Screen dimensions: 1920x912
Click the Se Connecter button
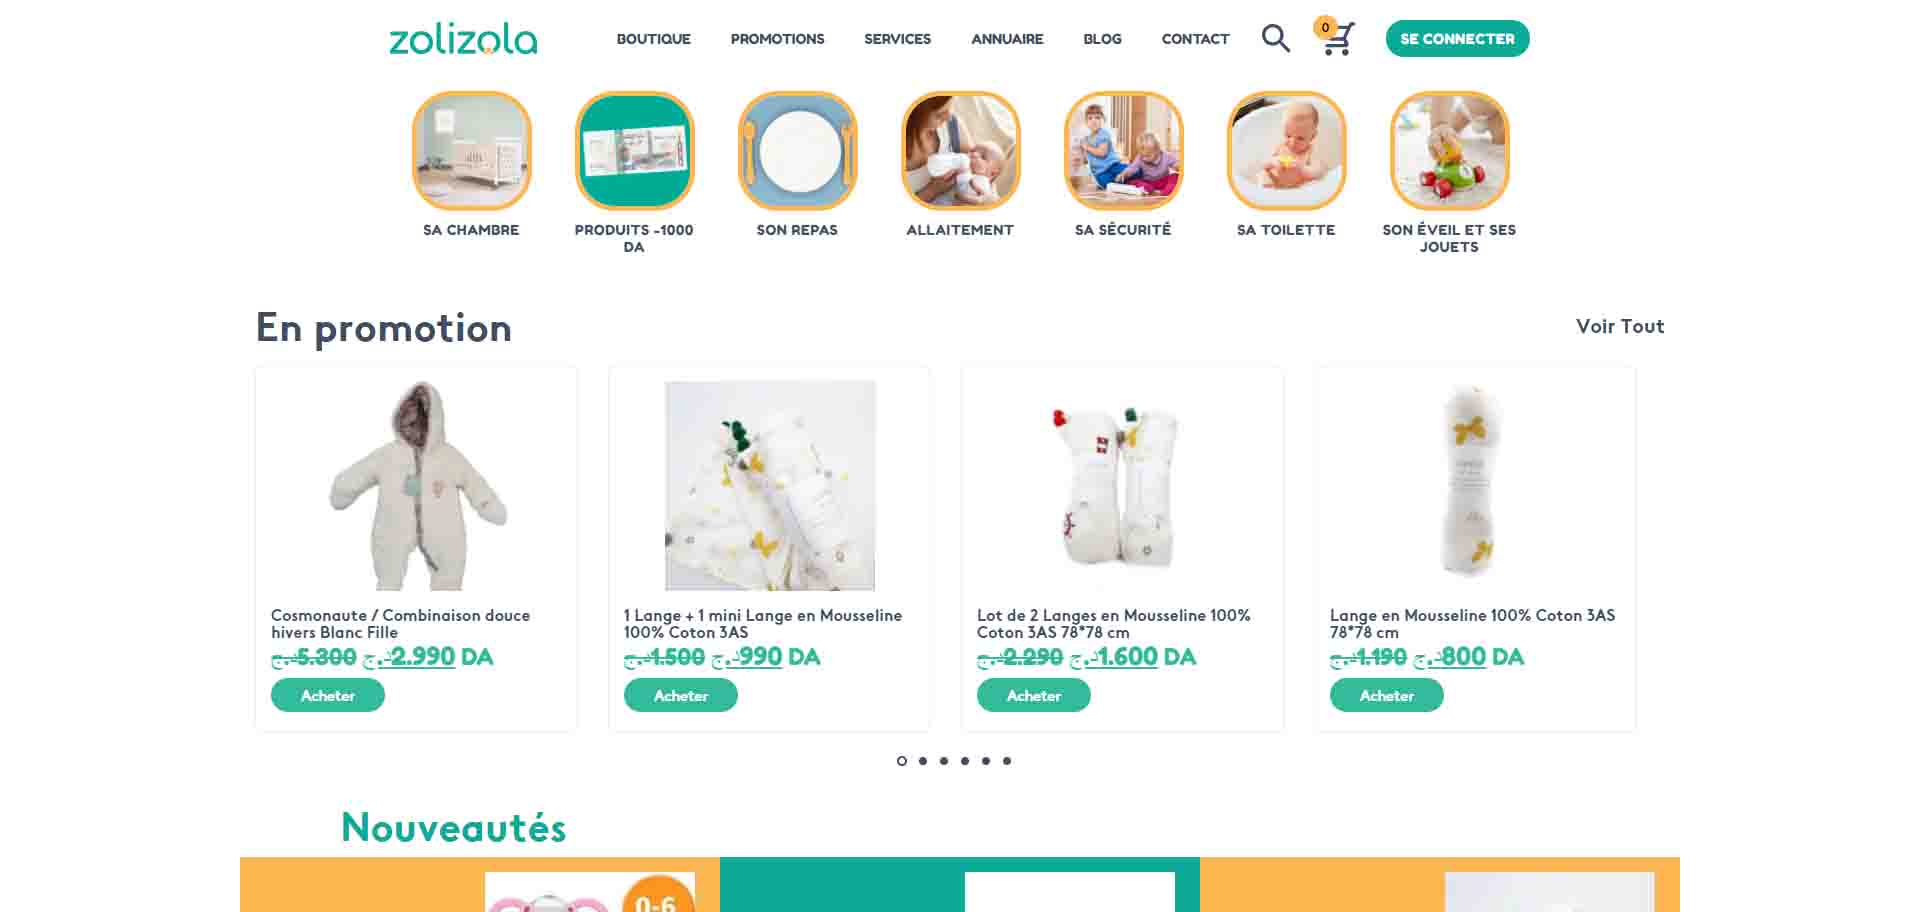click(x=1457, y=39)
